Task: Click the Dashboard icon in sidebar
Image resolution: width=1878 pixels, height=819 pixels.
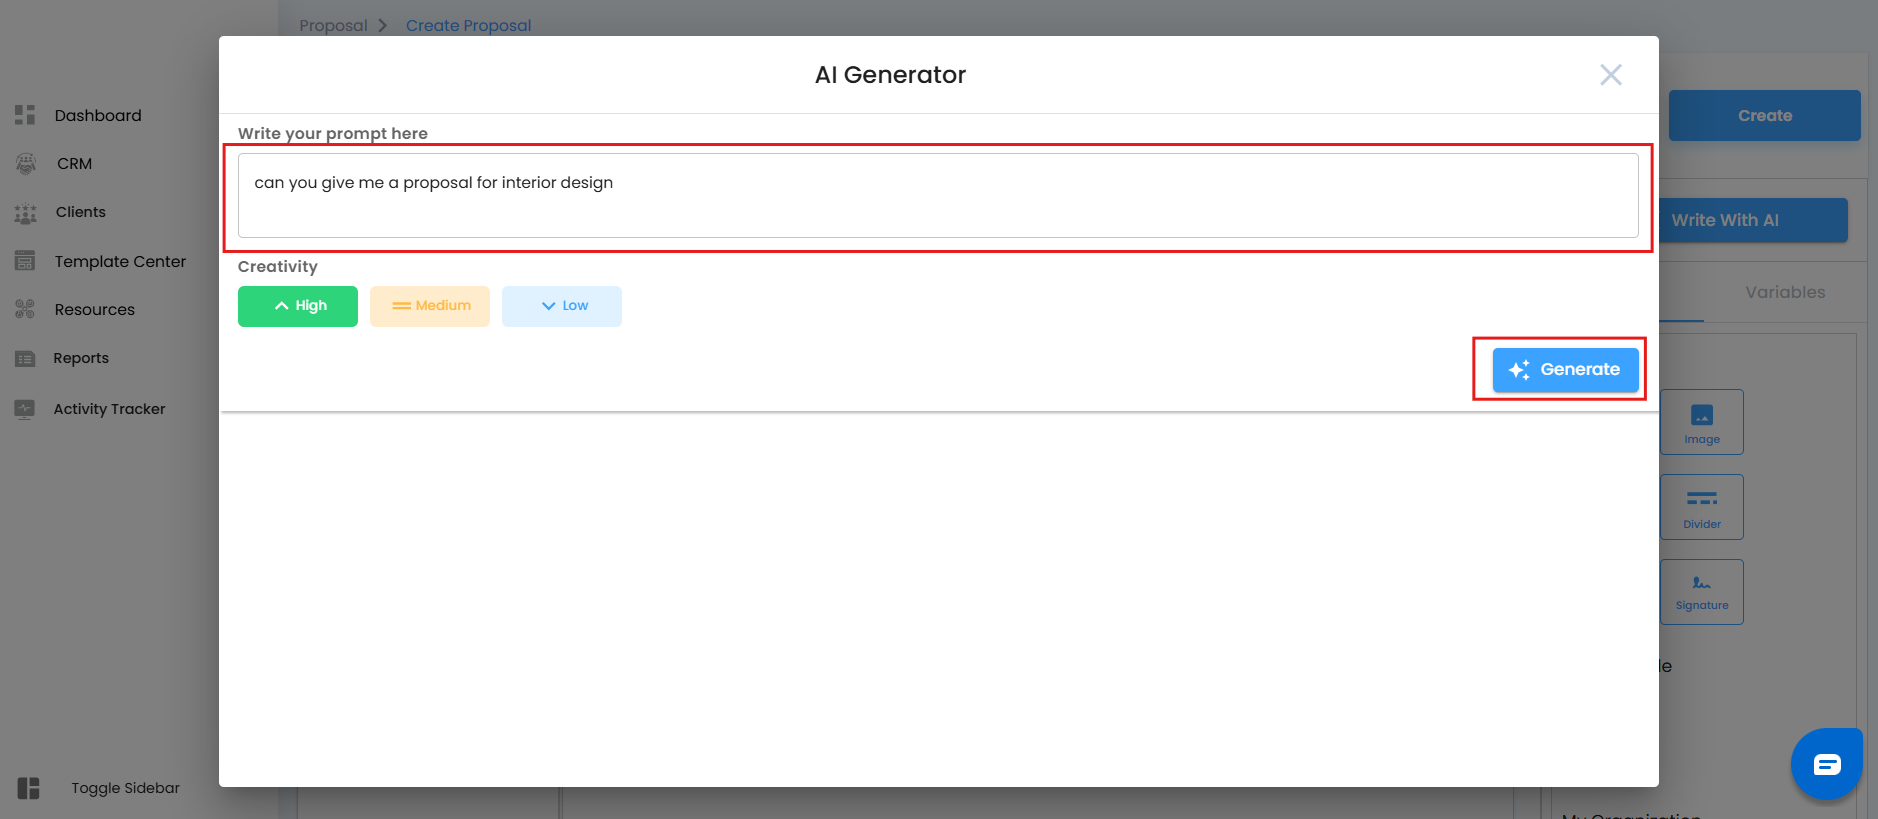Action: pos(25,115)
